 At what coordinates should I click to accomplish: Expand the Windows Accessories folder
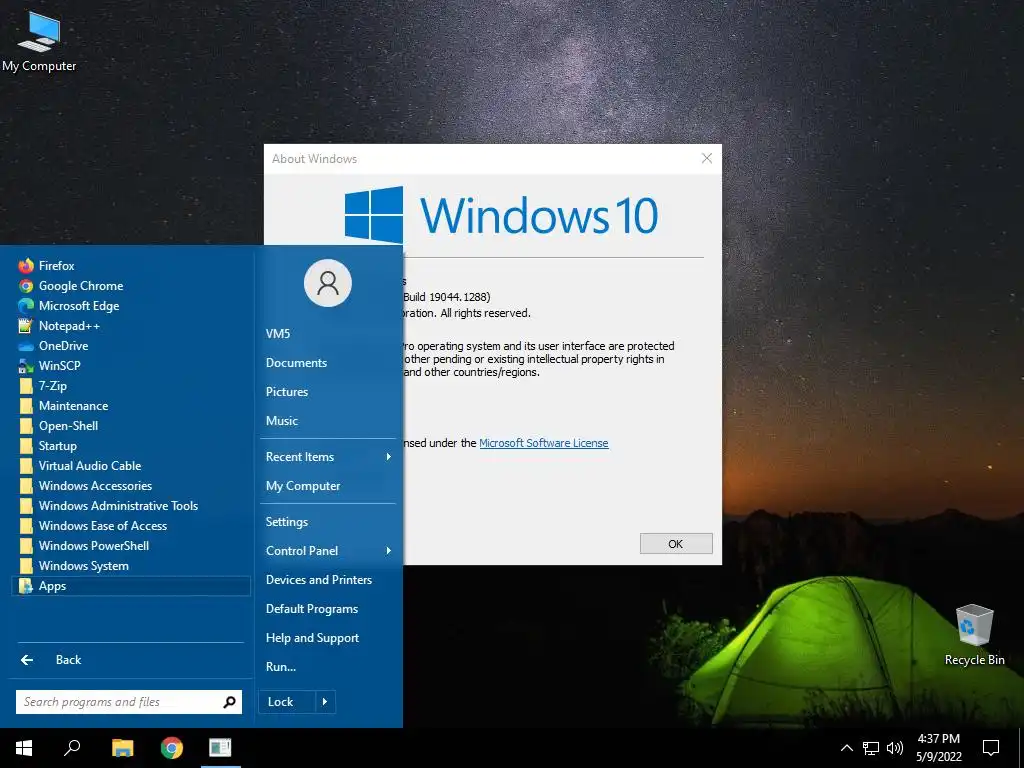(131, 486)
